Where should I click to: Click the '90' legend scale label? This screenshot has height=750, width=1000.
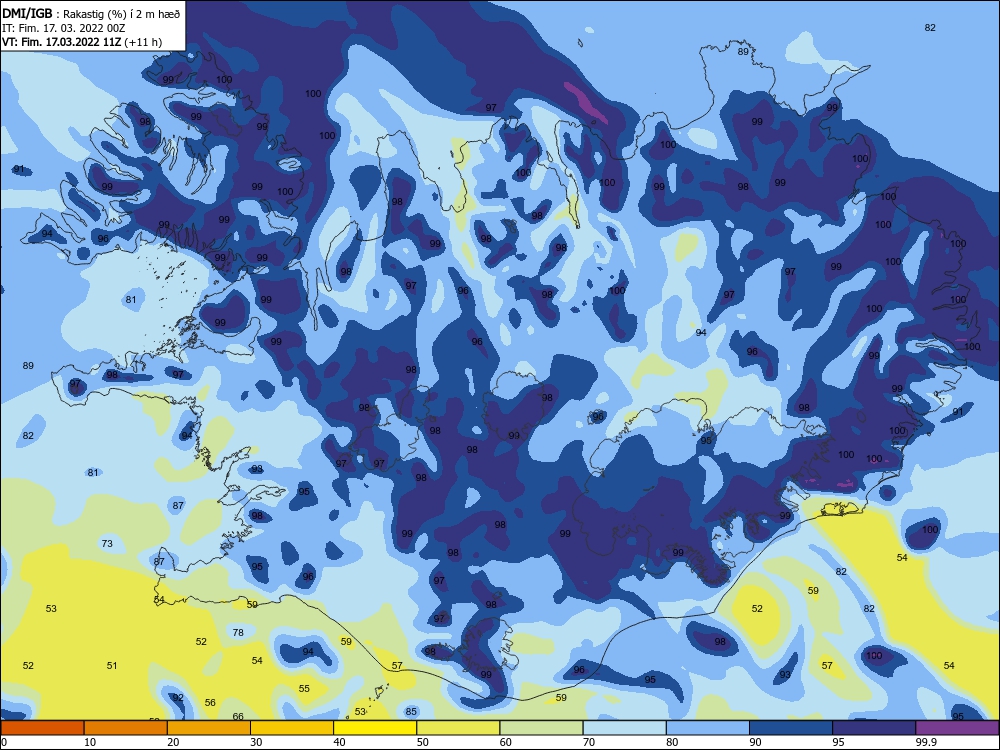755,742
